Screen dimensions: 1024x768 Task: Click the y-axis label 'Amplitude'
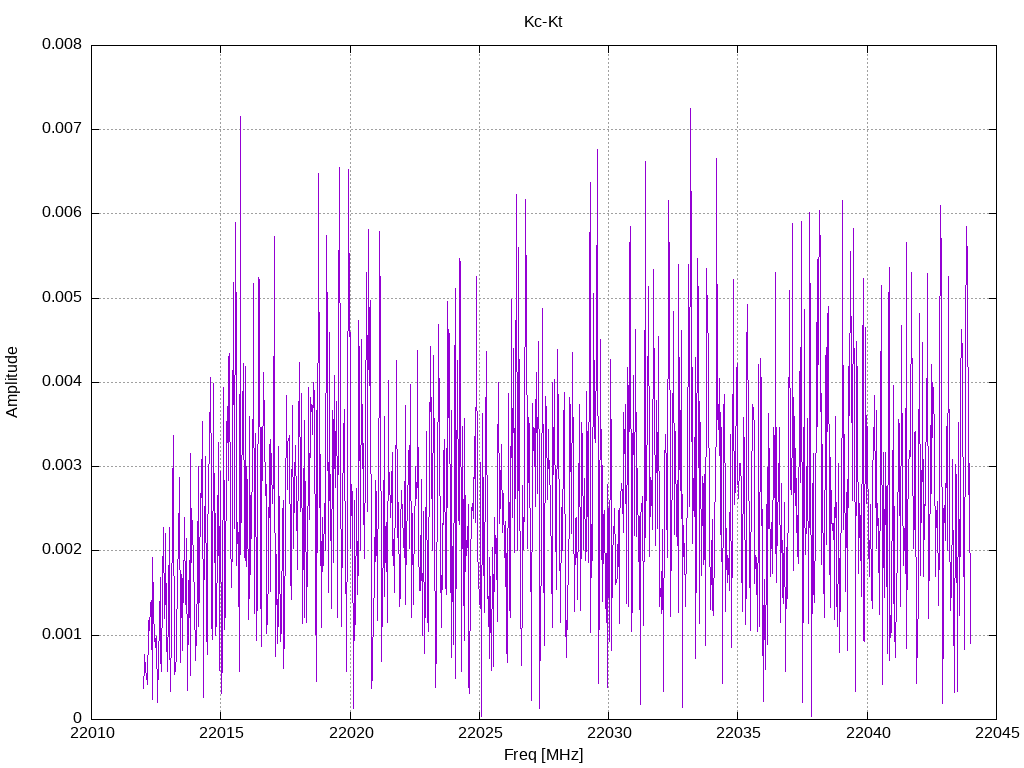pos(12,382)
